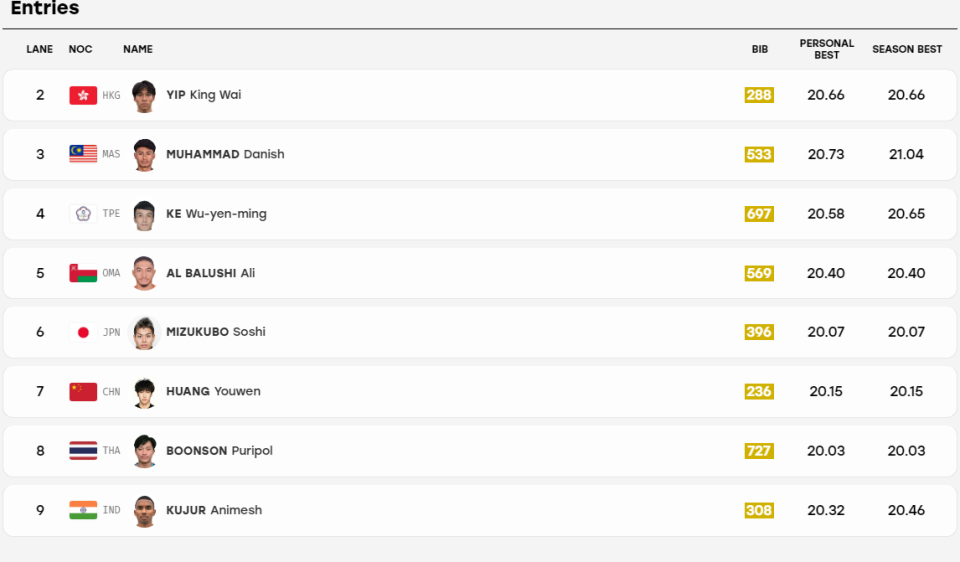Click lane number 9
The height and width of the screenshot is (562, 960).
(40, 510)
